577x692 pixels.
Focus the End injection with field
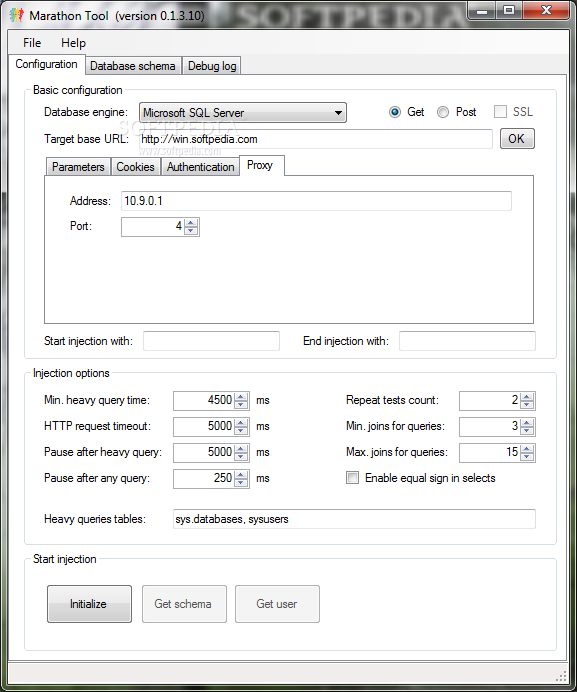click(468, 341)
